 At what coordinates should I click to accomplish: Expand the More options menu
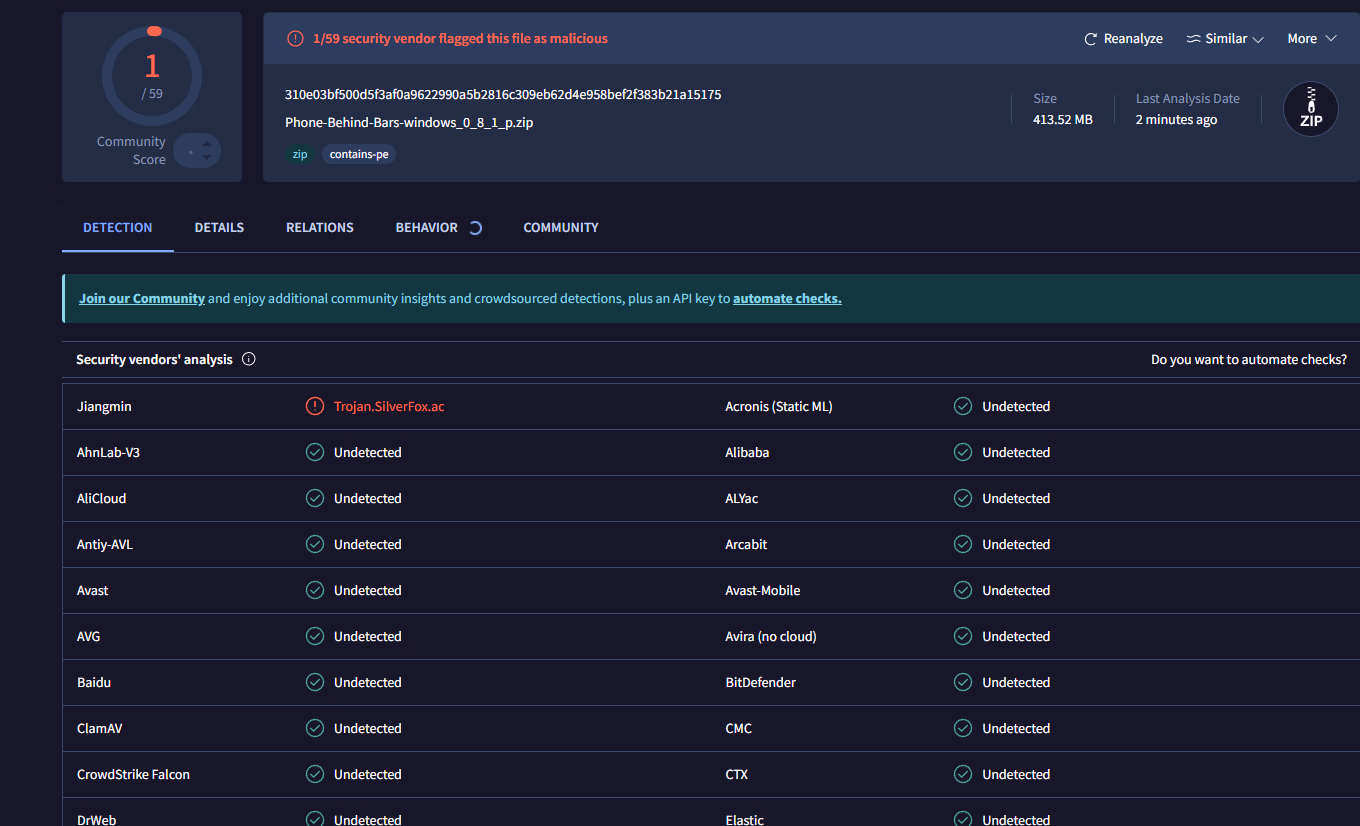coord(1311,39)
